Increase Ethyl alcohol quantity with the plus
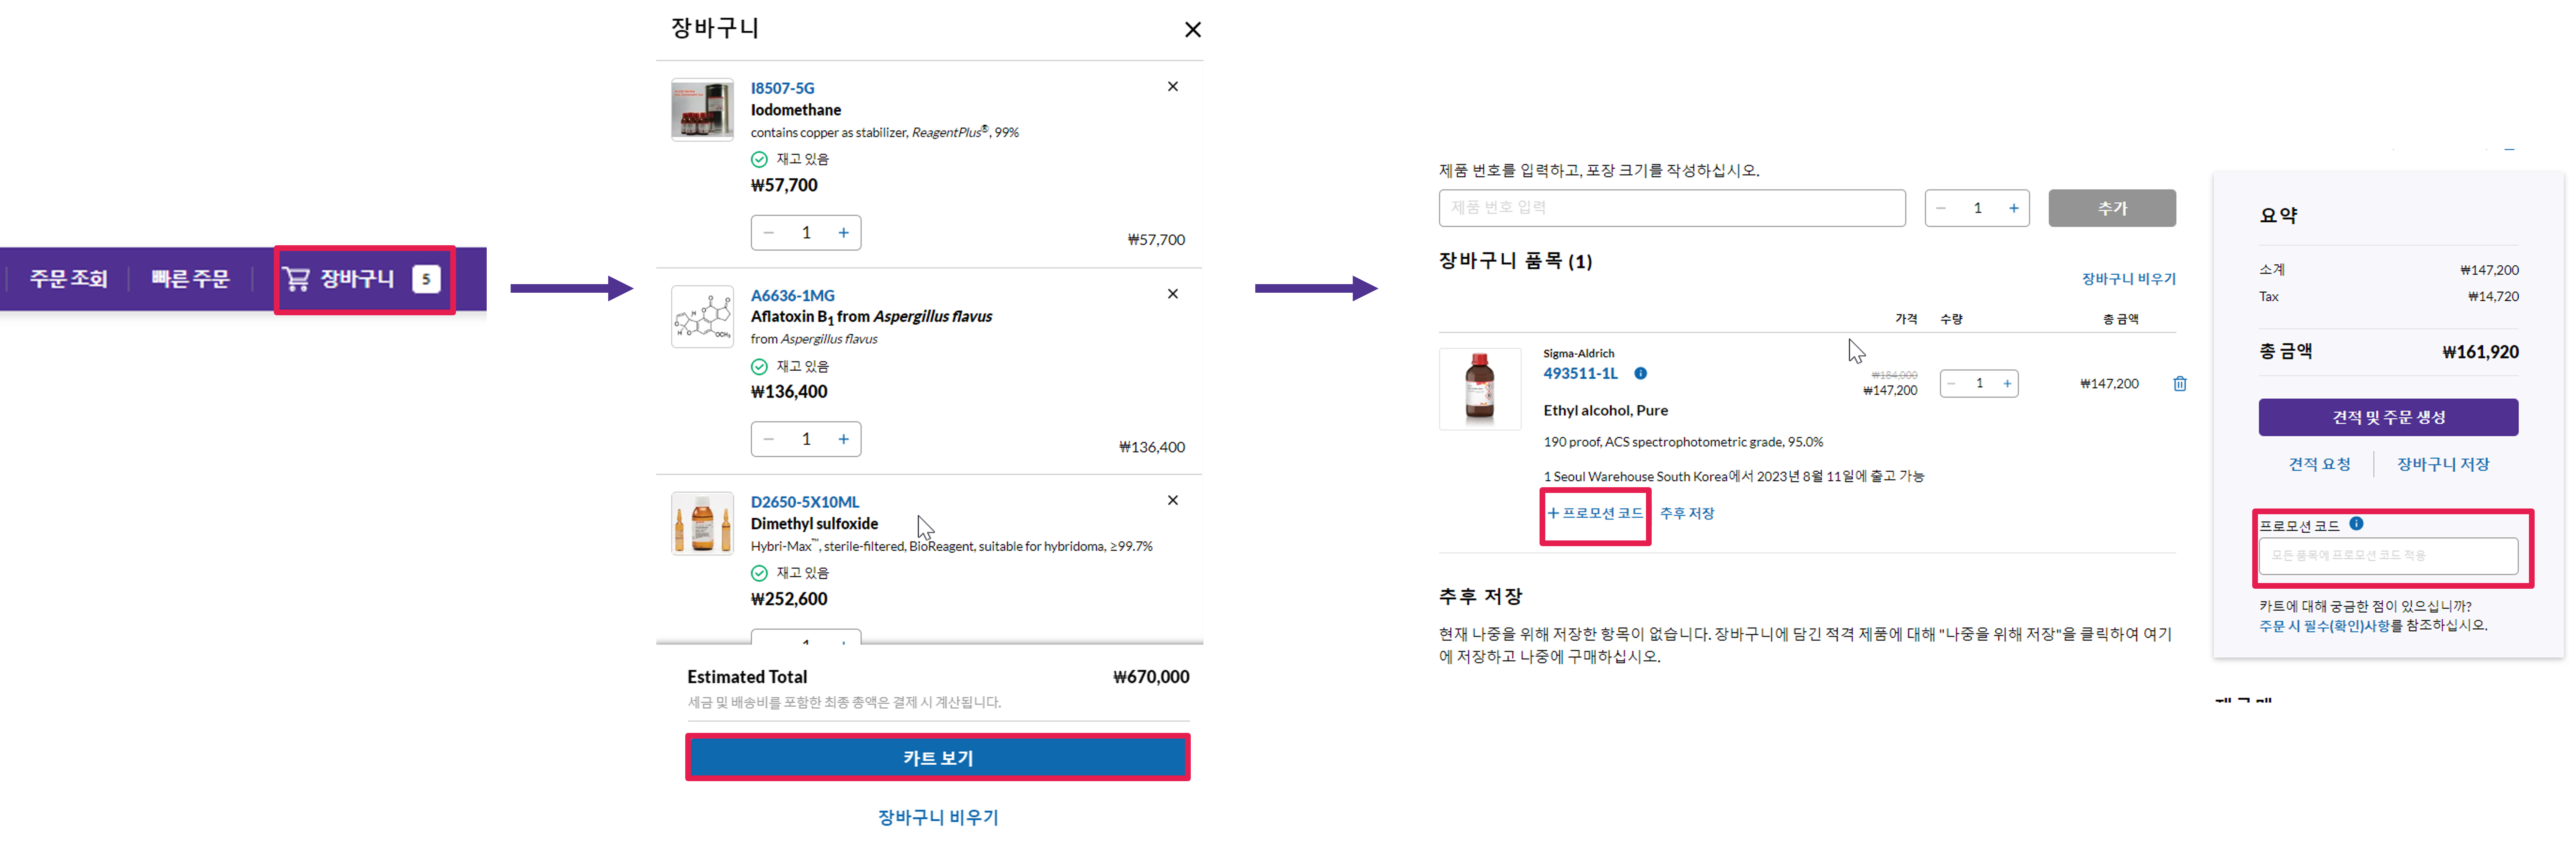The height and width of the screenshot is (852, 2576). tap(2006, 384)
